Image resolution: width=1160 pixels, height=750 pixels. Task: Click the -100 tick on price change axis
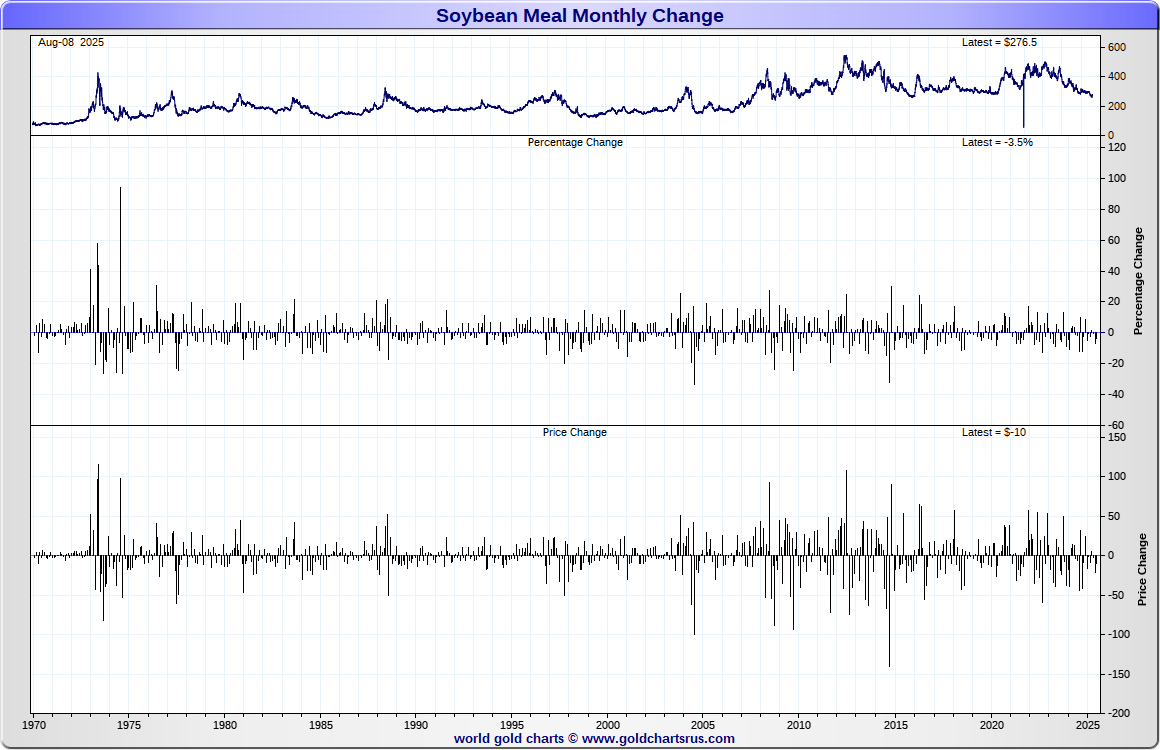[x=1118, y=634]
